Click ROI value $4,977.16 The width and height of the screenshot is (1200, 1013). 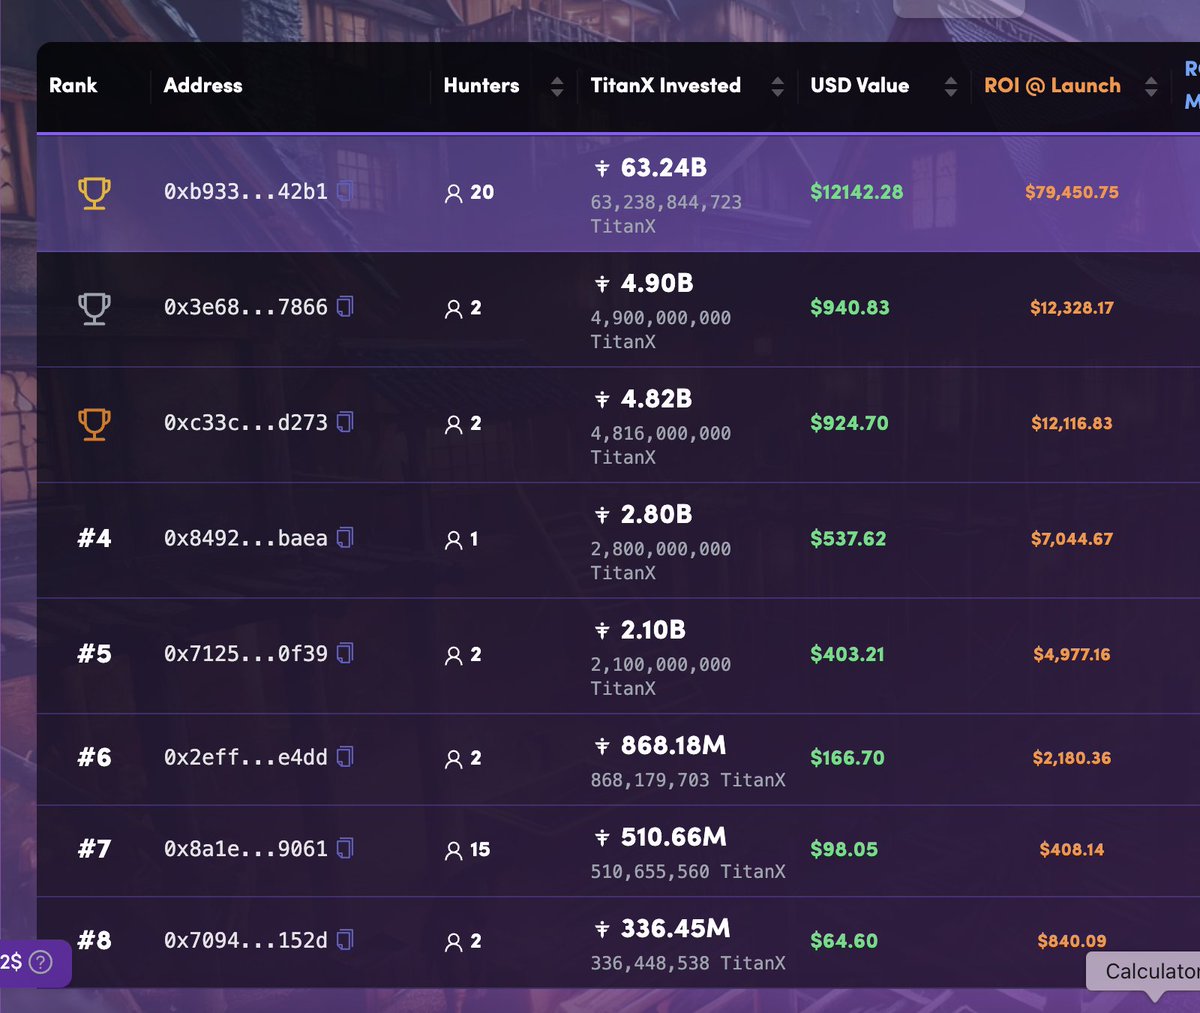tap(1072, 654)
